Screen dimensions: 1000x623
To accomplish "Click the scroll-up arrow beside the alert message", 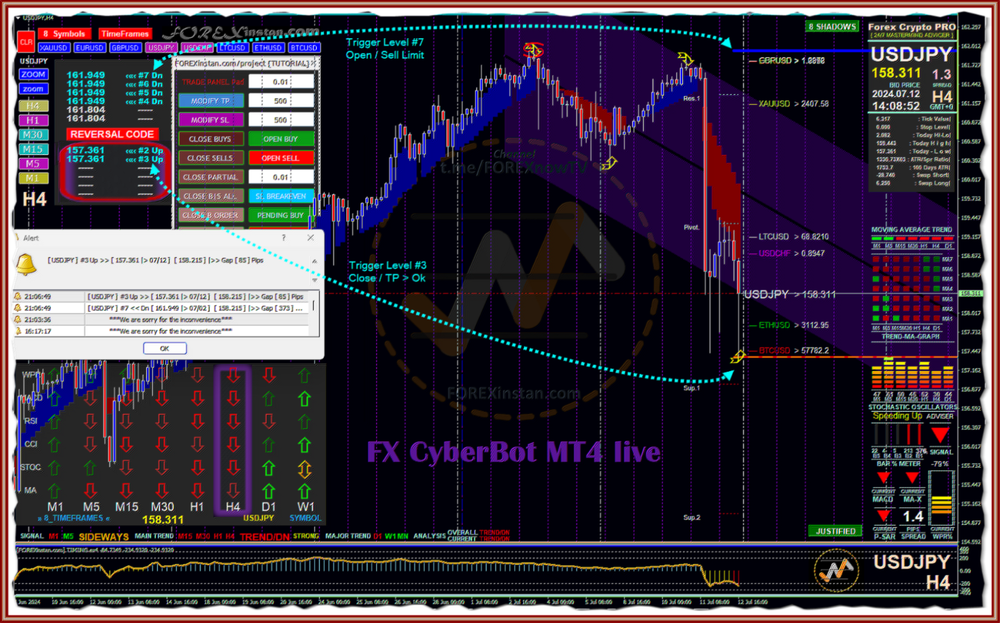I will point(314,261).
